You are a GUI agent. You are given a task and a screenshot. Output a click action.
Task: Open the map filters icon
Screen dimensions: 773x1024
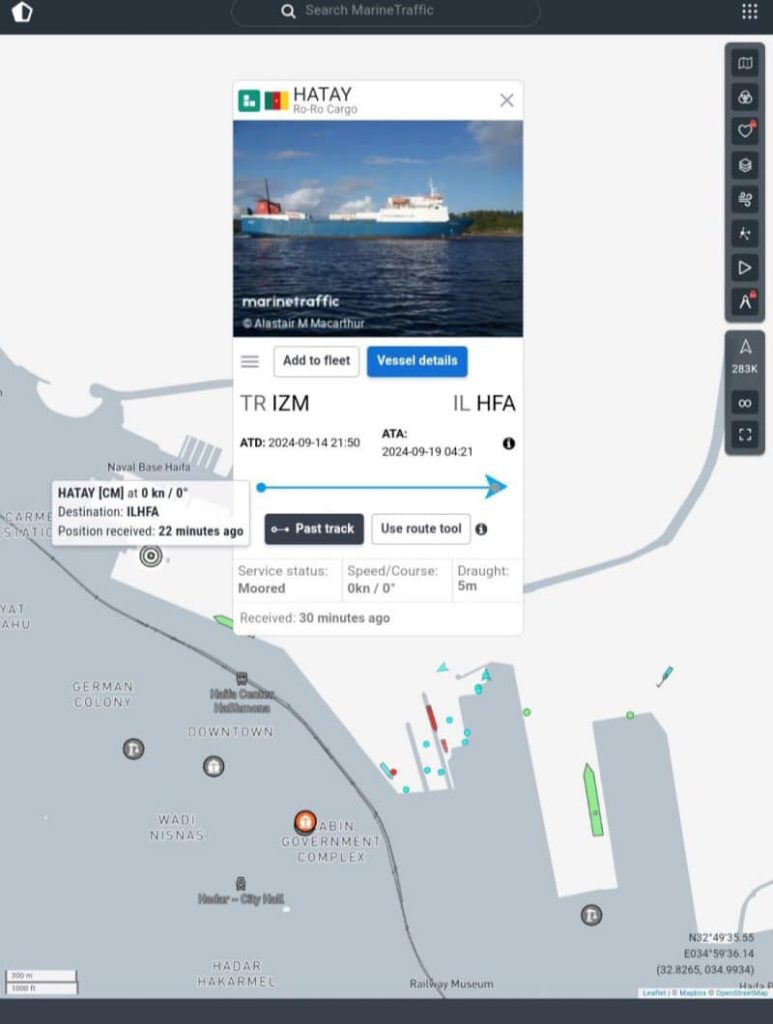(x=745, y=97)
